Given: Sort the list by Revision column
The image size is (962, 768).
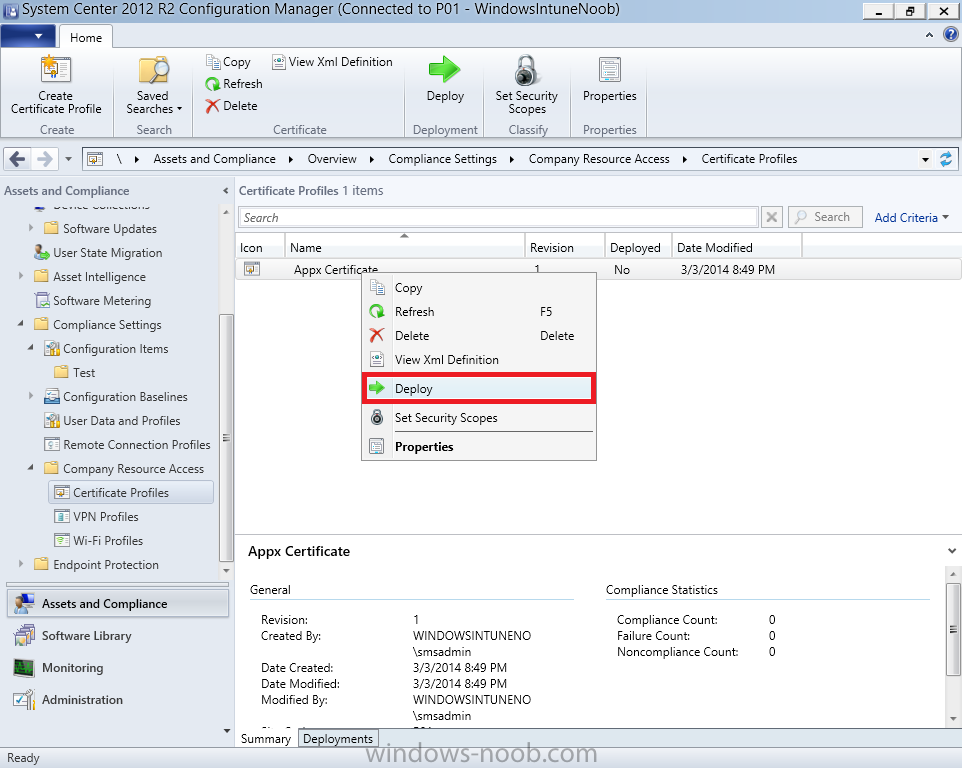Looking at the screenshot, I should pos(564,247).
